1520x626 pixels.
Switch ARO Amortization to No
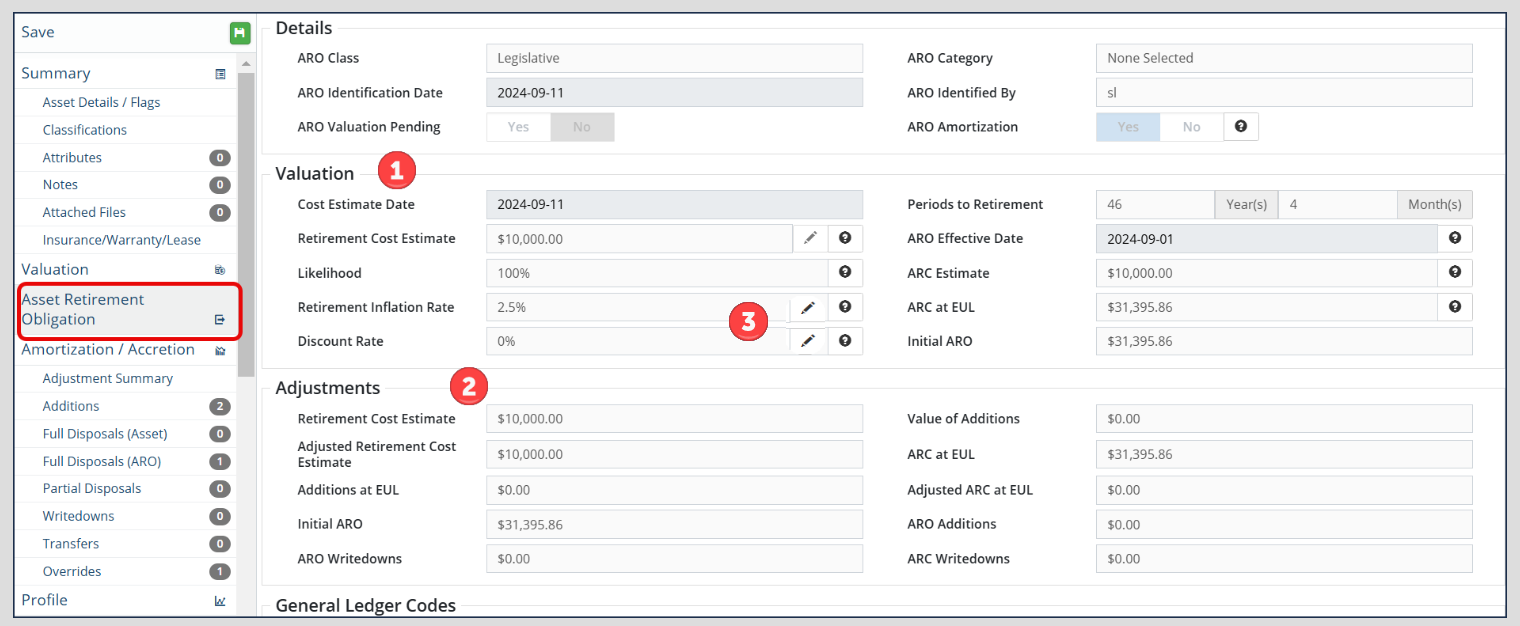1191,127
